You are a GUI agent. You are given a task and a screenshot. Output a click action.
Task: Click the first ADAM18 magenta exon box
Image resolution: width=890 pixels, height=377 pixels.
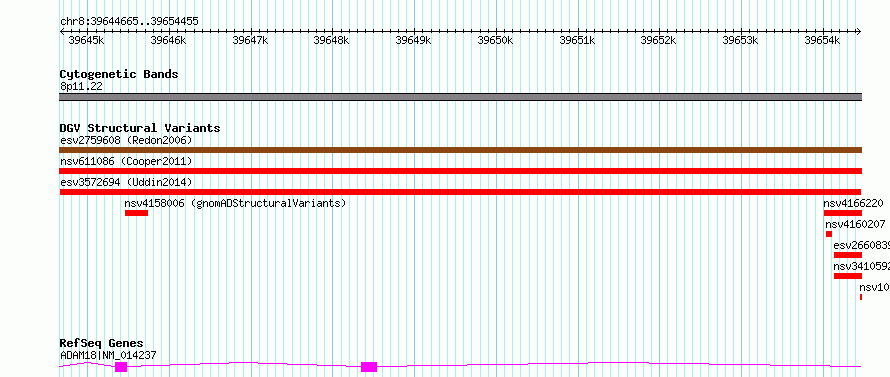tap(121, 367)
